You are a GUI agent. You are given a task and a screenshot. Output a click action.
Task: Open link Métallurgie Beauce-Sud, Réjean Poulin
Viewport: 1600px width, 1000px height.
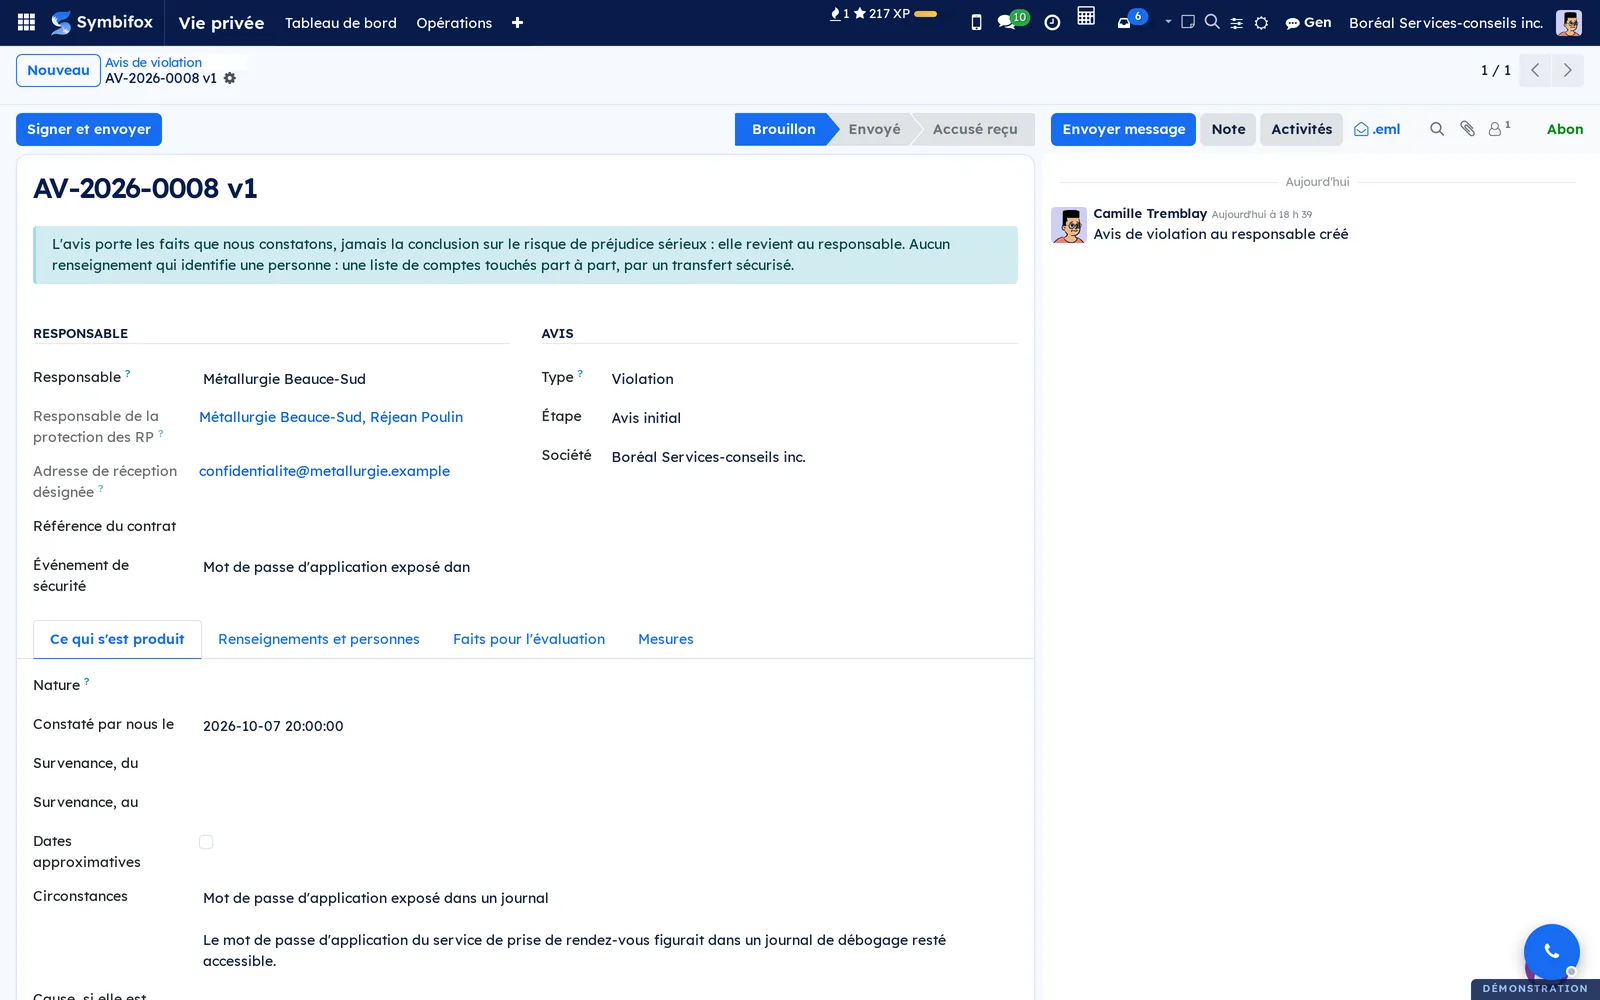331,417
